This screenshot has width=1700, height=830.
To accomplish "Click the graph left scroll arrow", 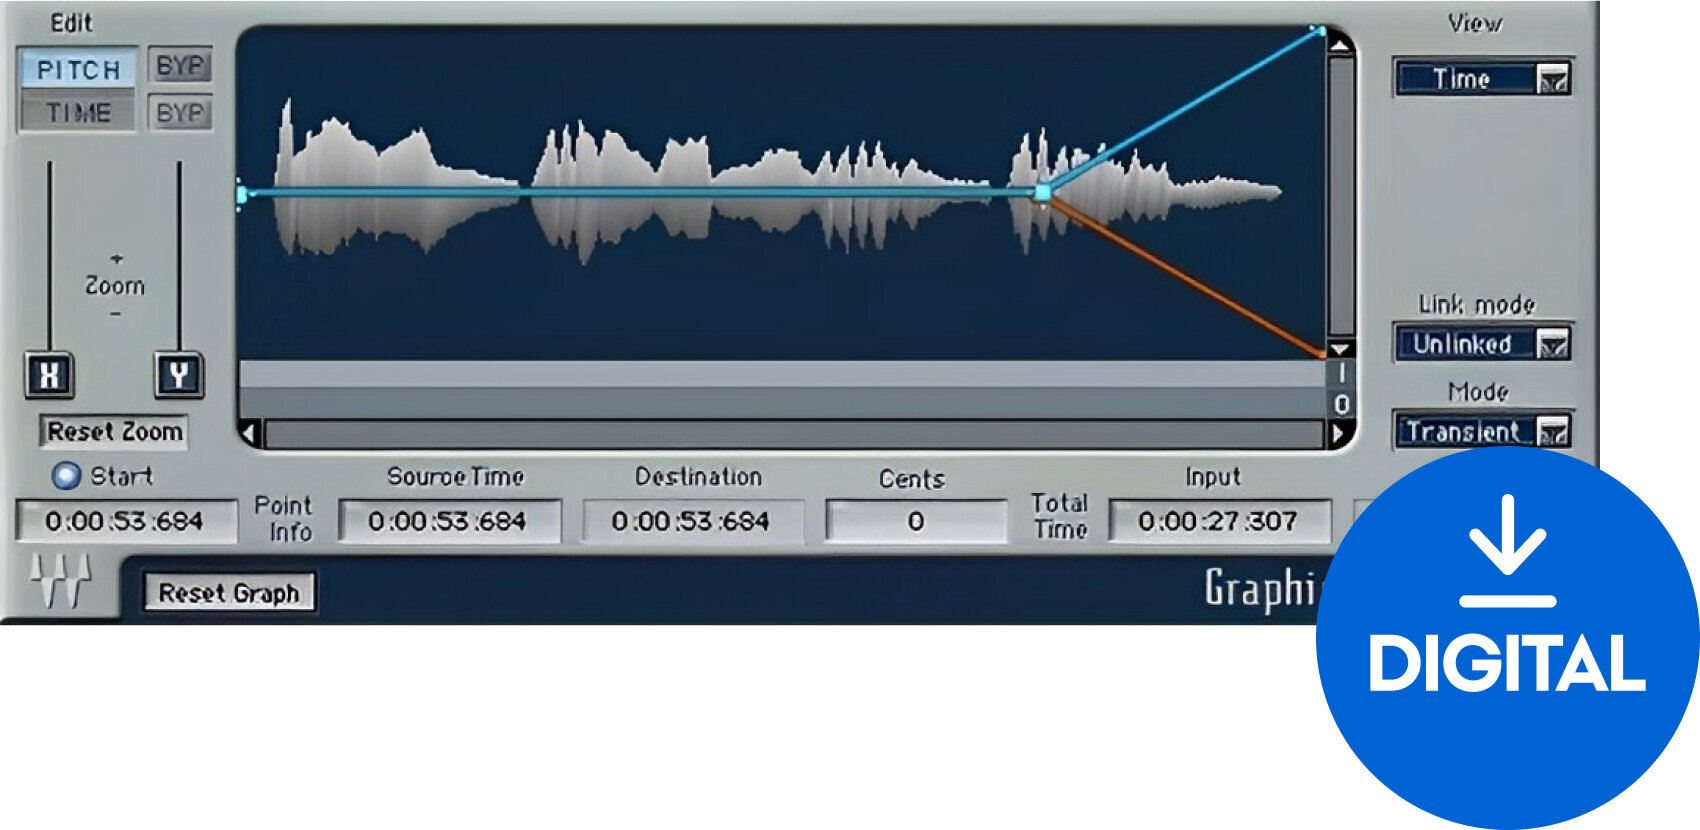I will pos(250,434).
